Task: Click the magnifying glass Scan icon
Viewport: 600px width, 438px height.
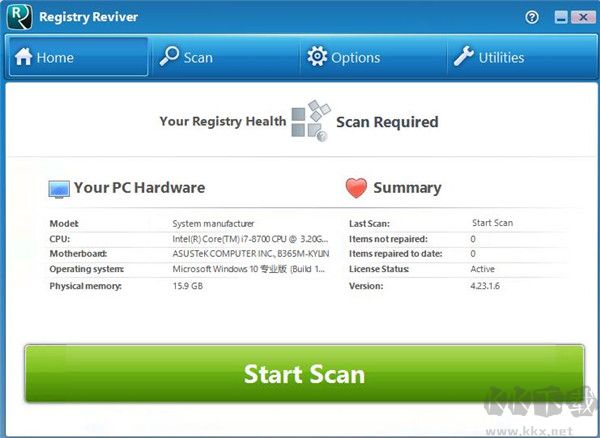Action: [170, 56]
